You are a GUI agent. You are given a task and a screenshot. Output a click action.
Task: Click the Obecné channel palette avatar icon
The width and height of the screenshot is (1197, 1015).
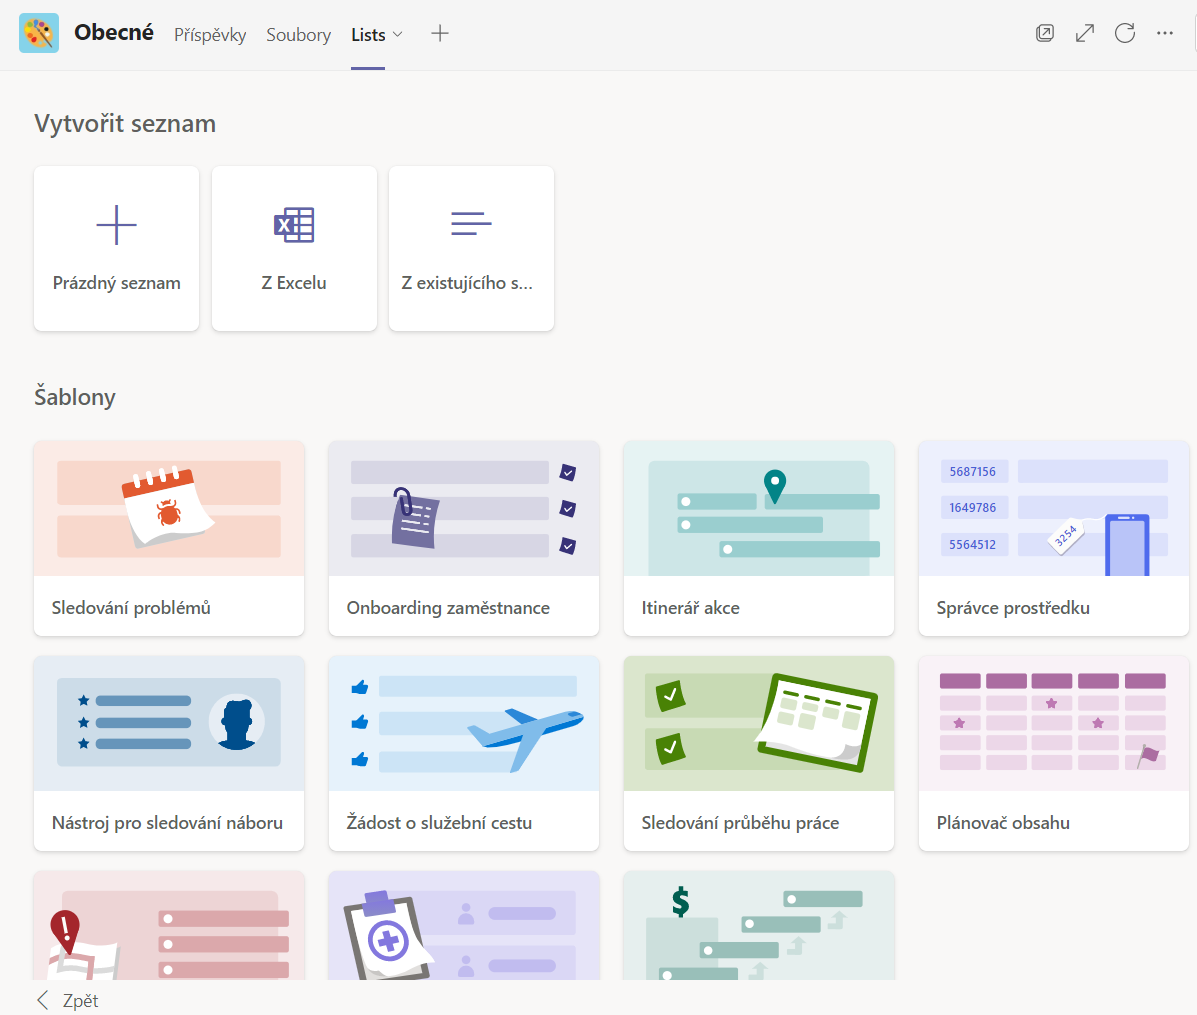pyautogui.click(x=39, y=33)
